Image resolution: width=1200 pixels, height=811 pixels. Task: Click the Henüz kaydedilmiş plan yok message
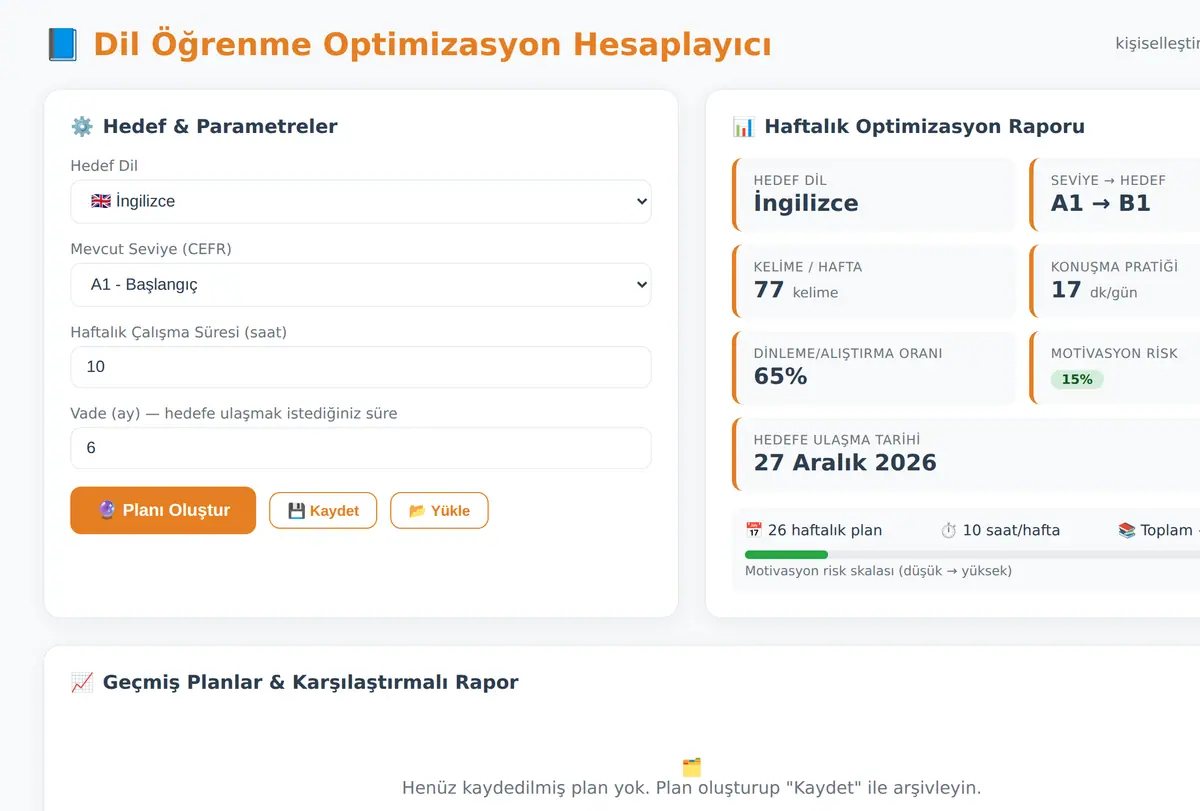[692, 788]
